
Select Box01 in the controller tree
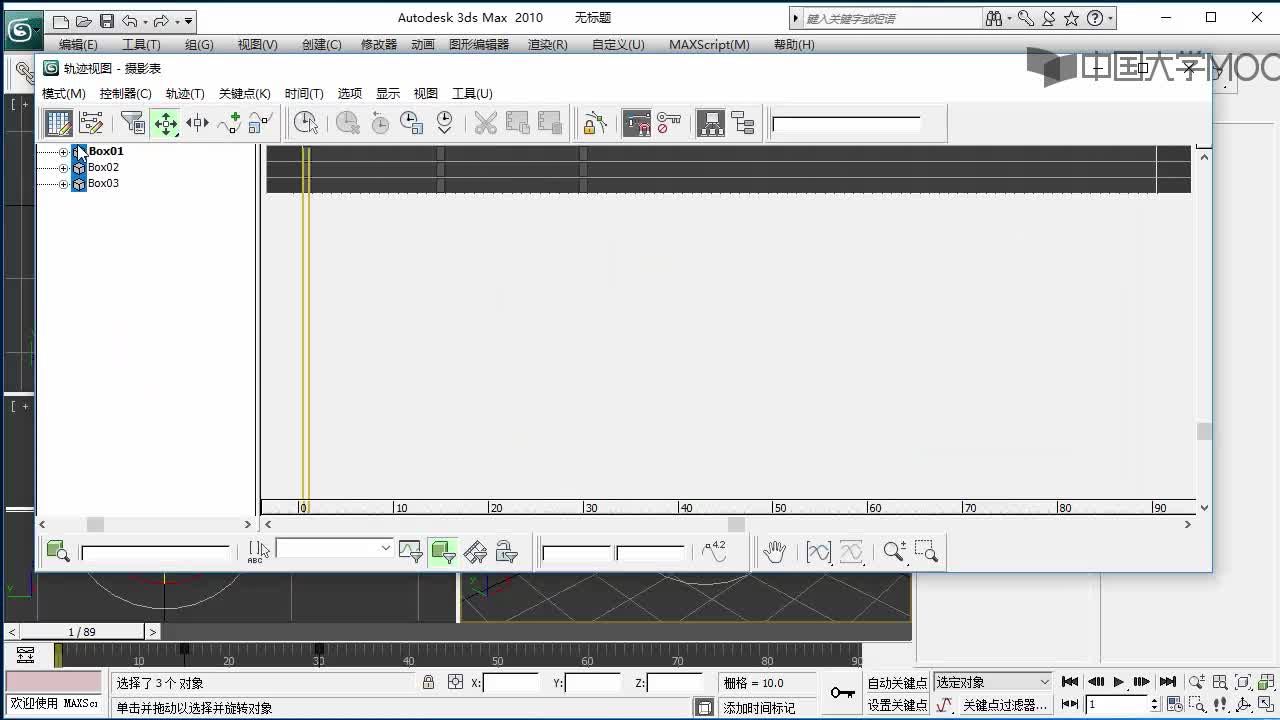pos(106,151)
